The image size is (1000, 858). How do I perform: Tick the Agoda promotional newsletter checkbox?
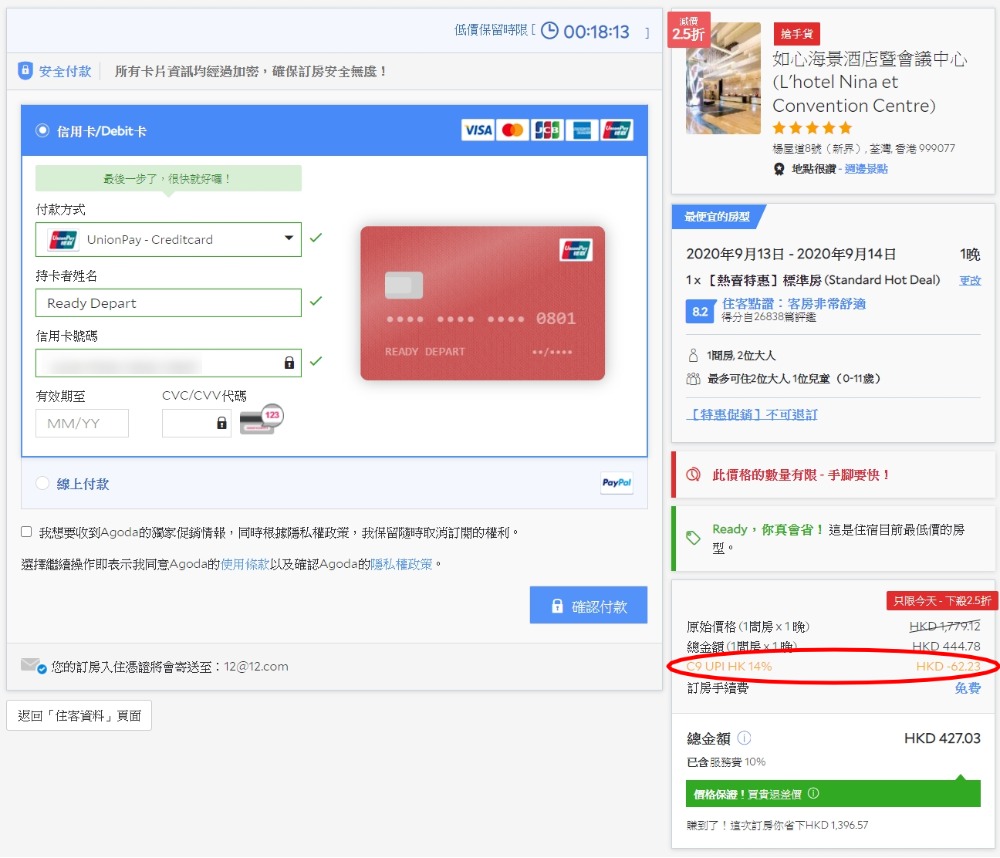coord(26,532)
